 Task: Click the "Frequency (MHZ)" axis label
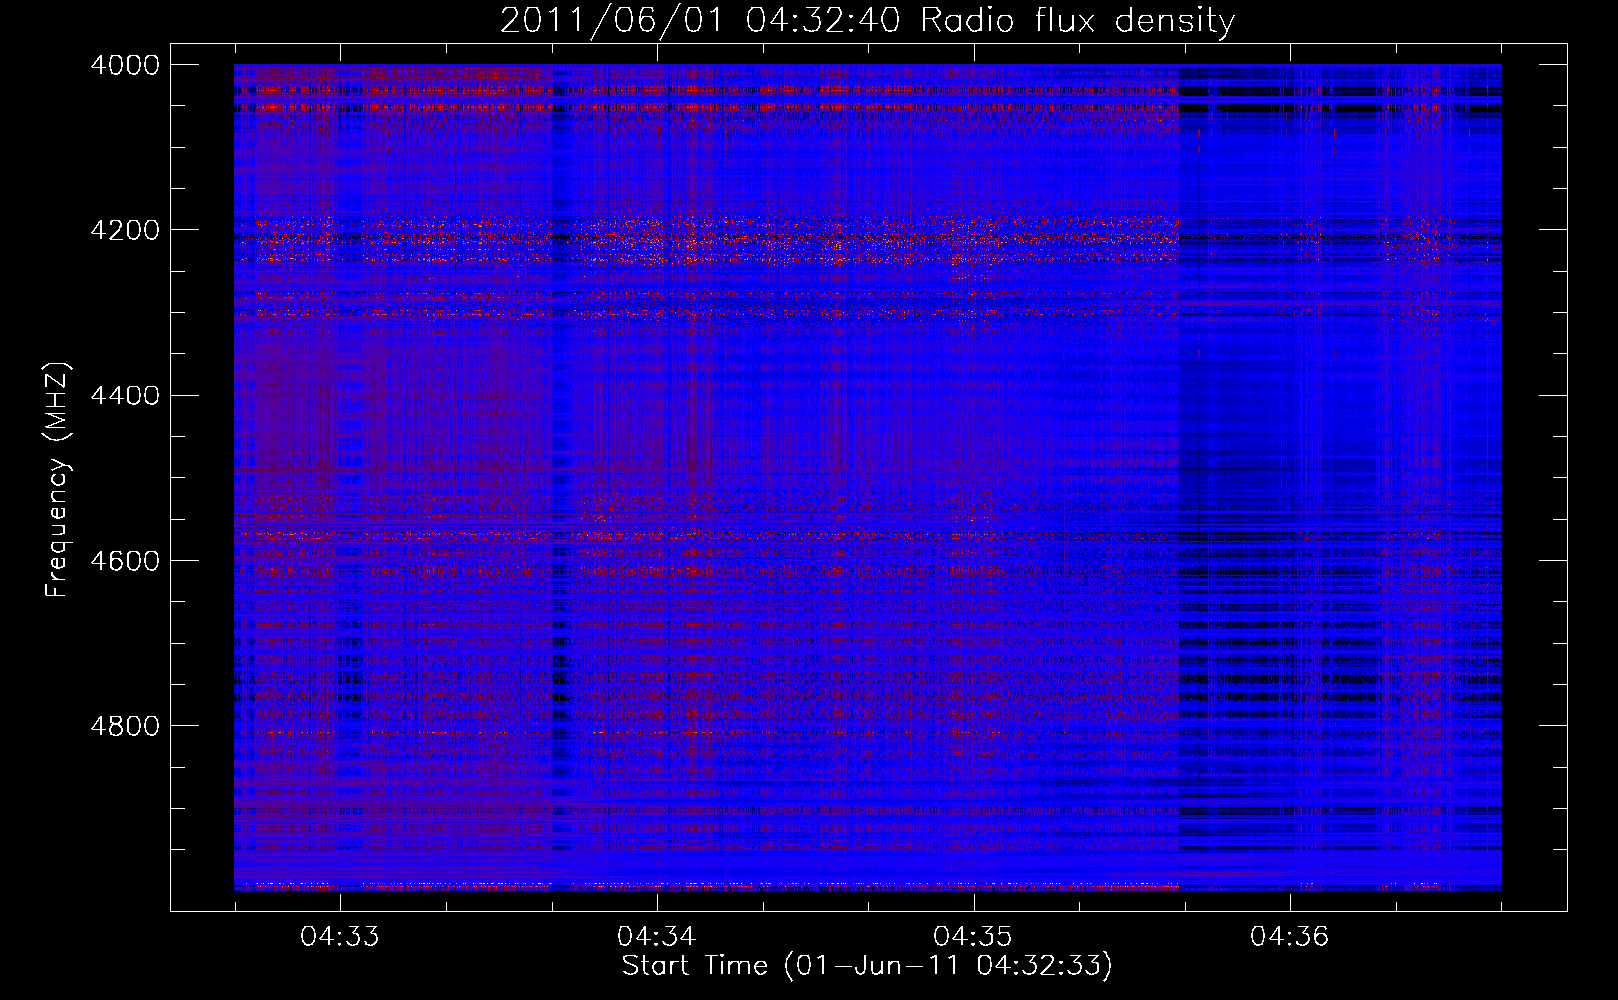[58, 480]
